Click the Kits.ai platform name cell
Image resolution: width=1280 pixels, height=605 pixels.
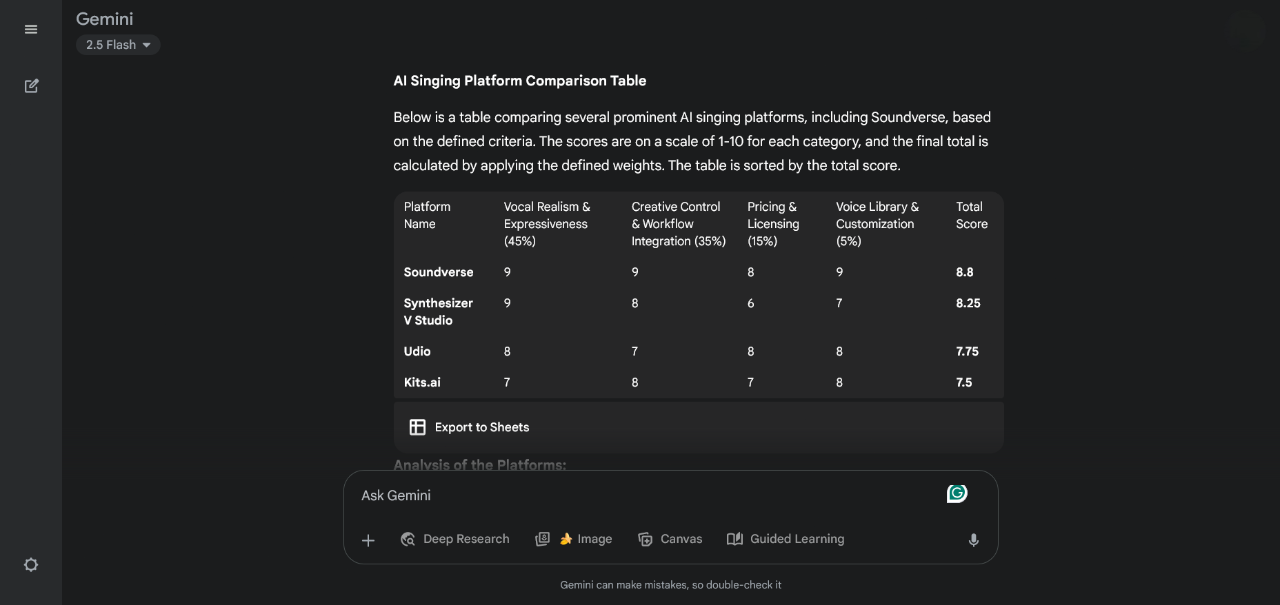[x=422, y=382]
